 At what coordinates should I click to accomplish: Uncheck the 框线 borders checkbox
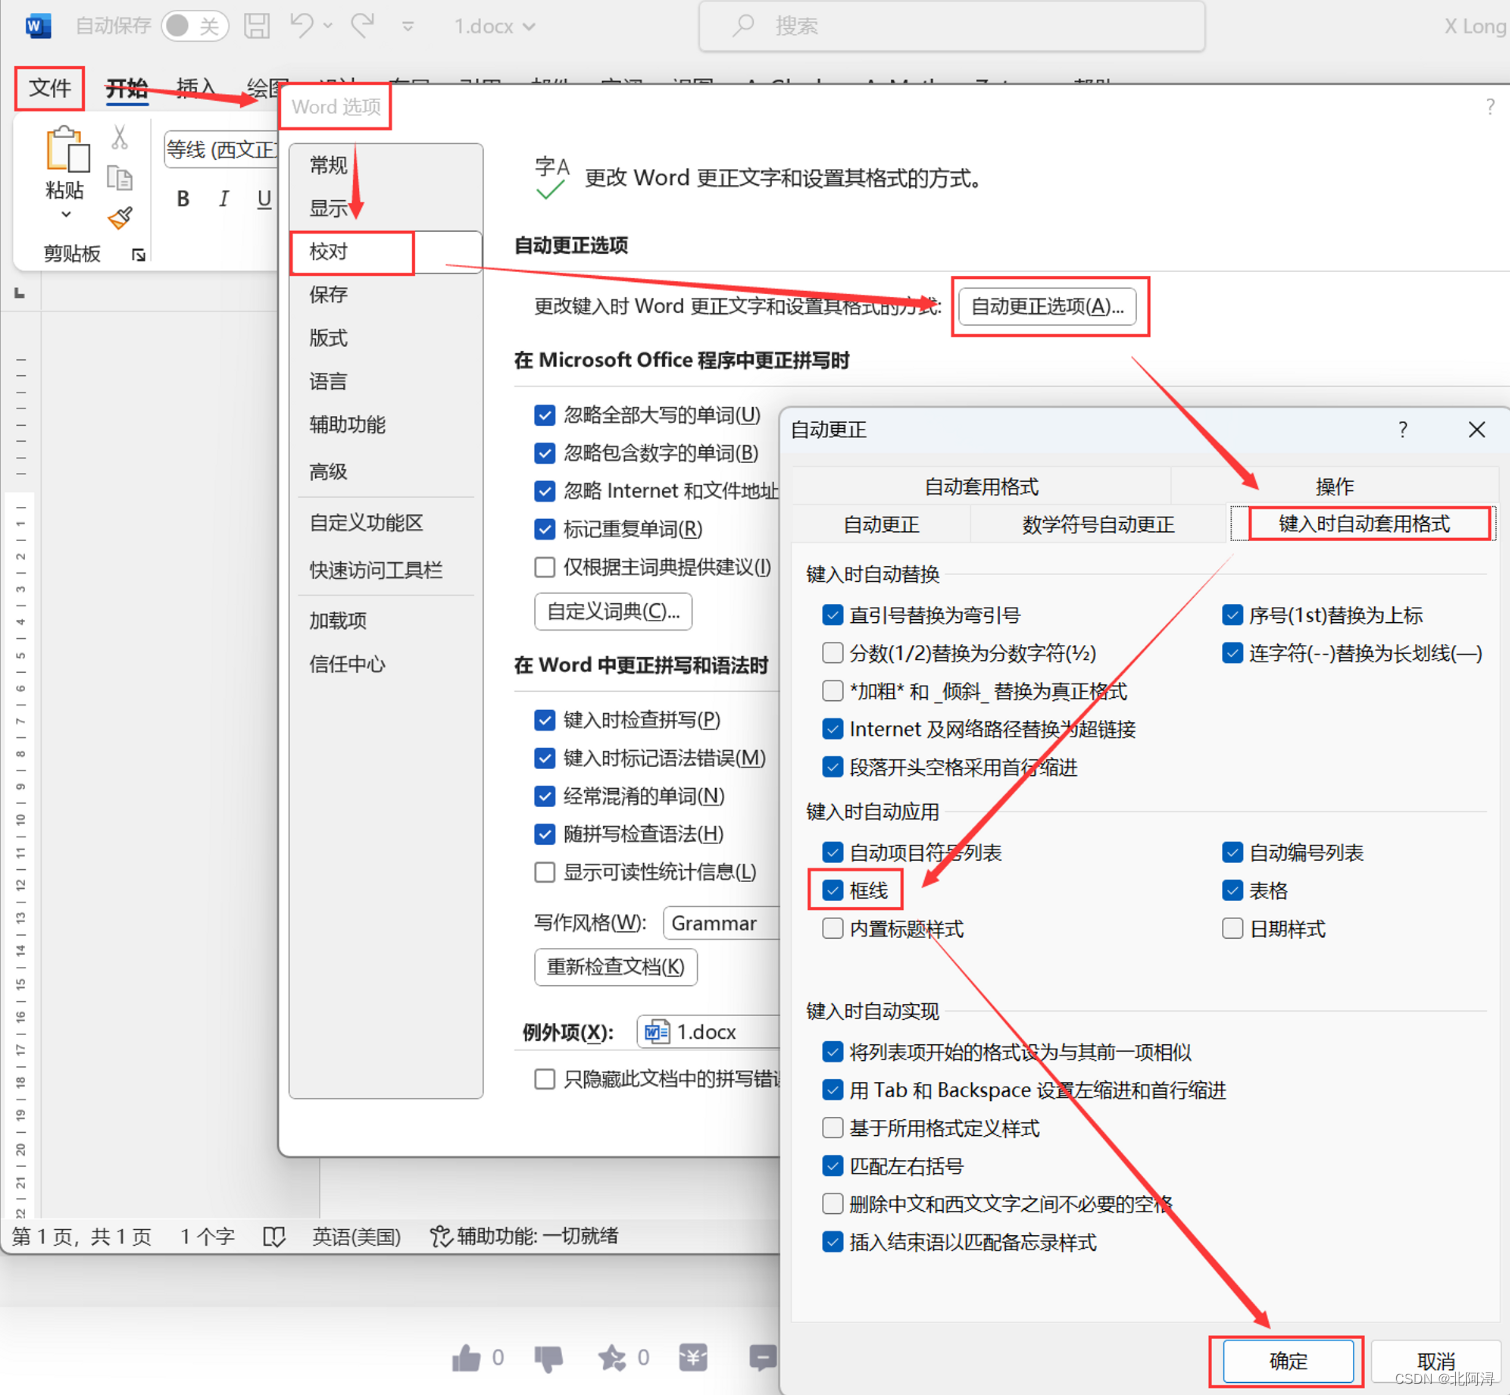pos(832,890)
